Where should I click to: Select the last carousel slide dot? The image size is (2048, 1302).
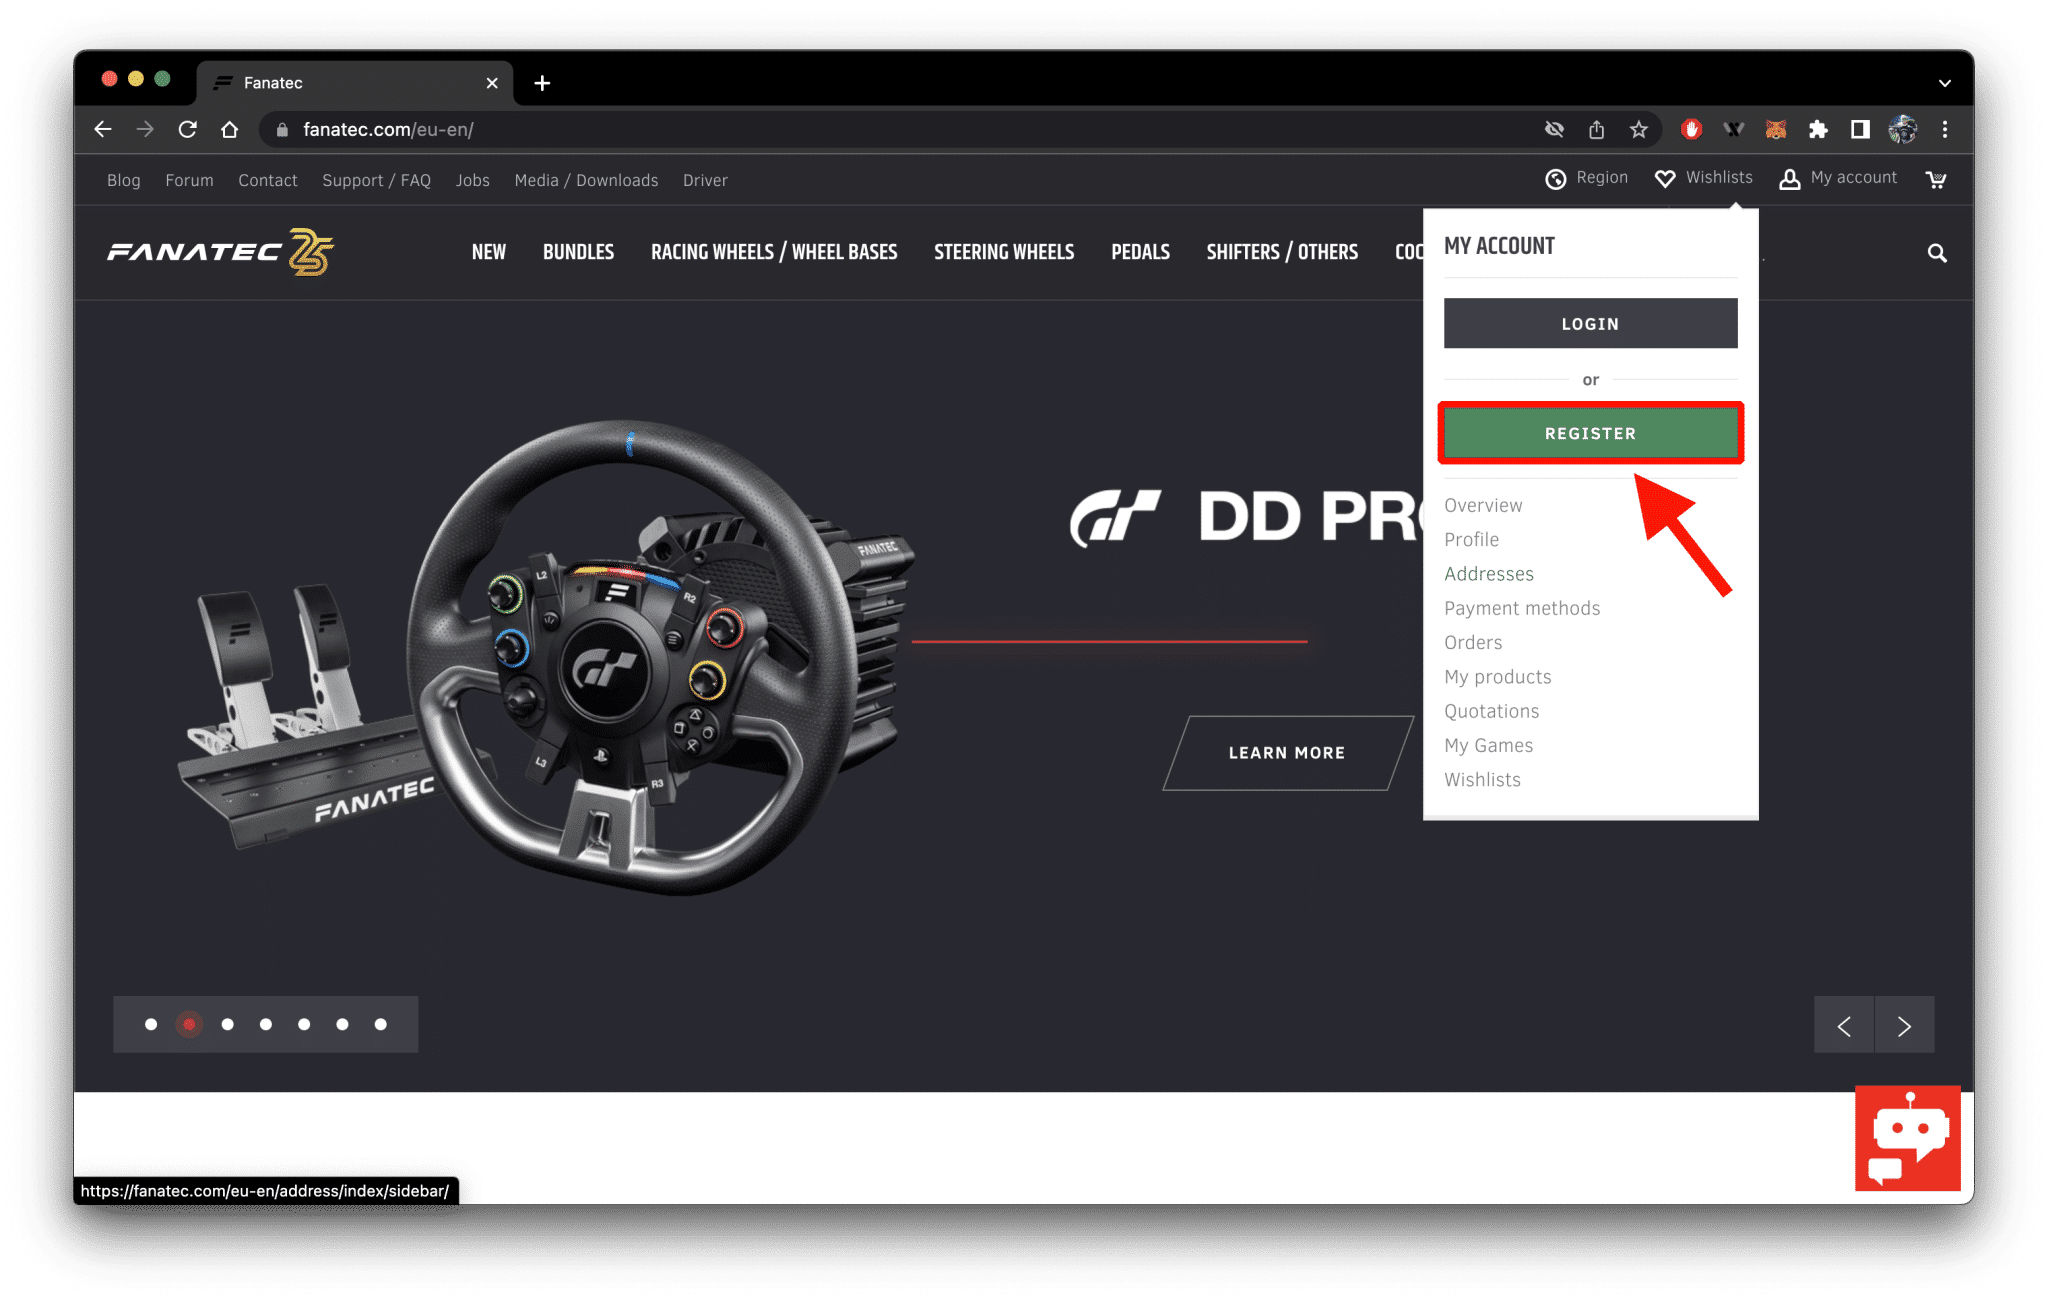[x=380, y=1024]
